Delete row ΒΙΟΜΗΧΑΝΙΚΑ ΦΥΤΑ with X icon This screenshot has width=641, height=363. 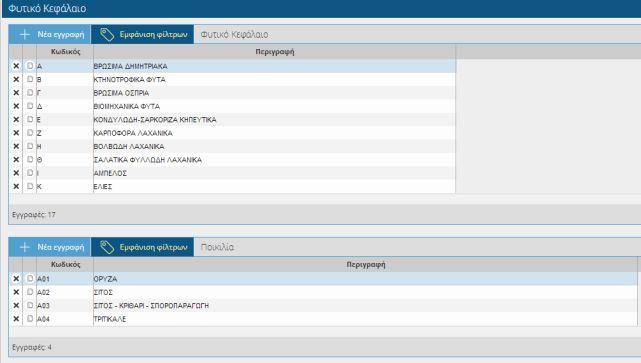click(16, 106)
